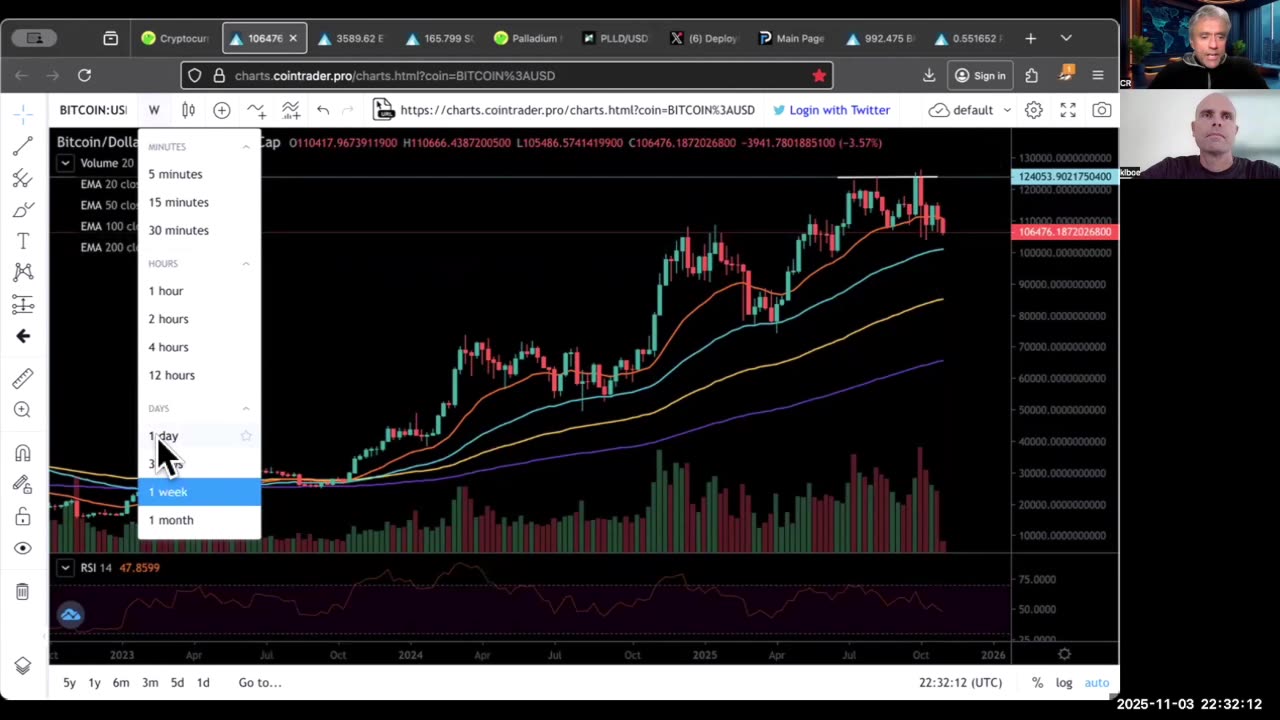Collapse the indicator legend next to Volume
This screenshot has height=720, width=1280.
65,163
